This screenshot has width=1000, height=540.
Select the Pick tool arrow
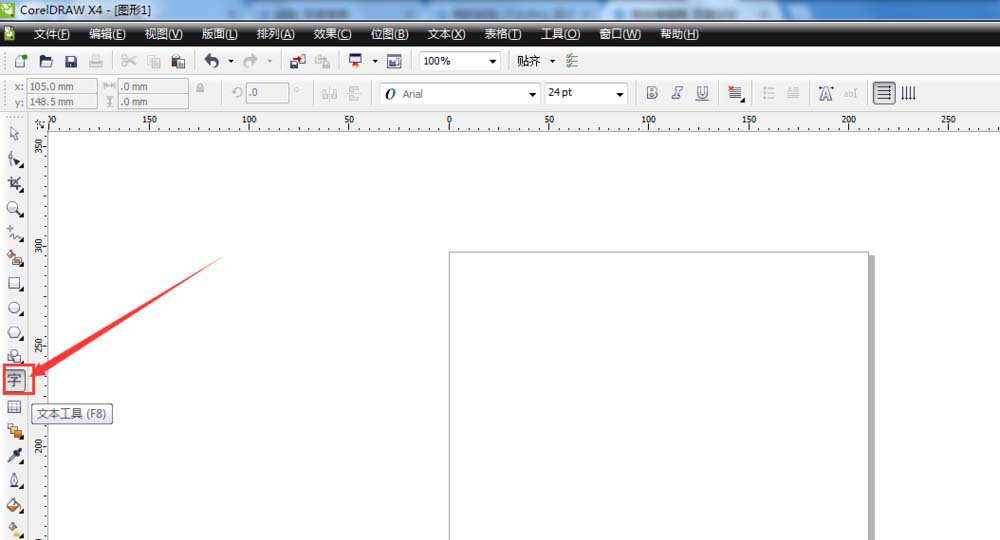tap(15, 133)
